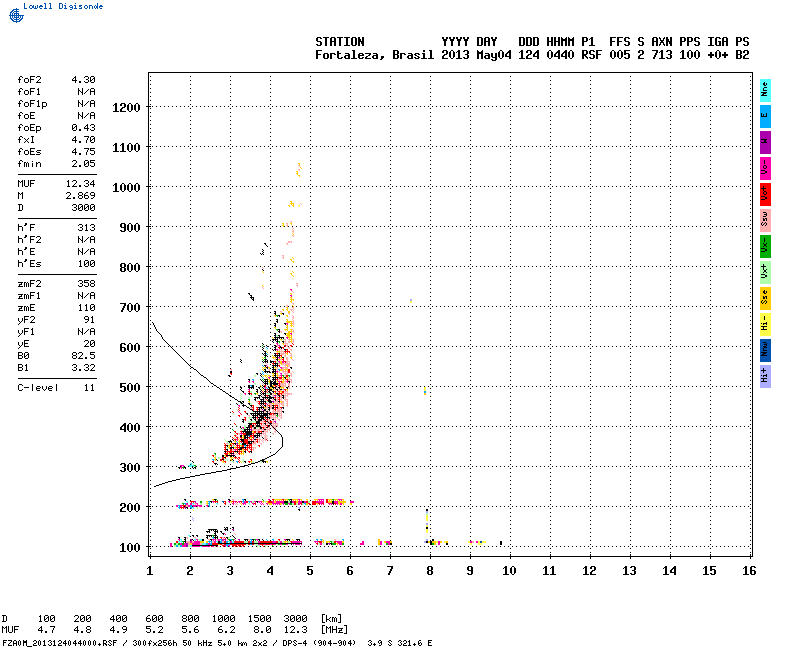The image size is (800, 650).
Task: Click the cyan NNE legend swatch
Action: tap(765, 90)
